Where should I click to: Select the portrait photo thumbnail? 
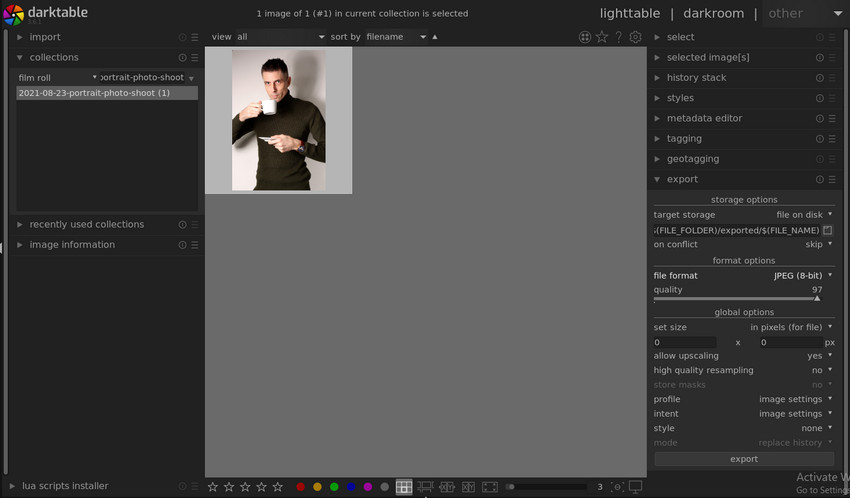click(x=279, y=120)
